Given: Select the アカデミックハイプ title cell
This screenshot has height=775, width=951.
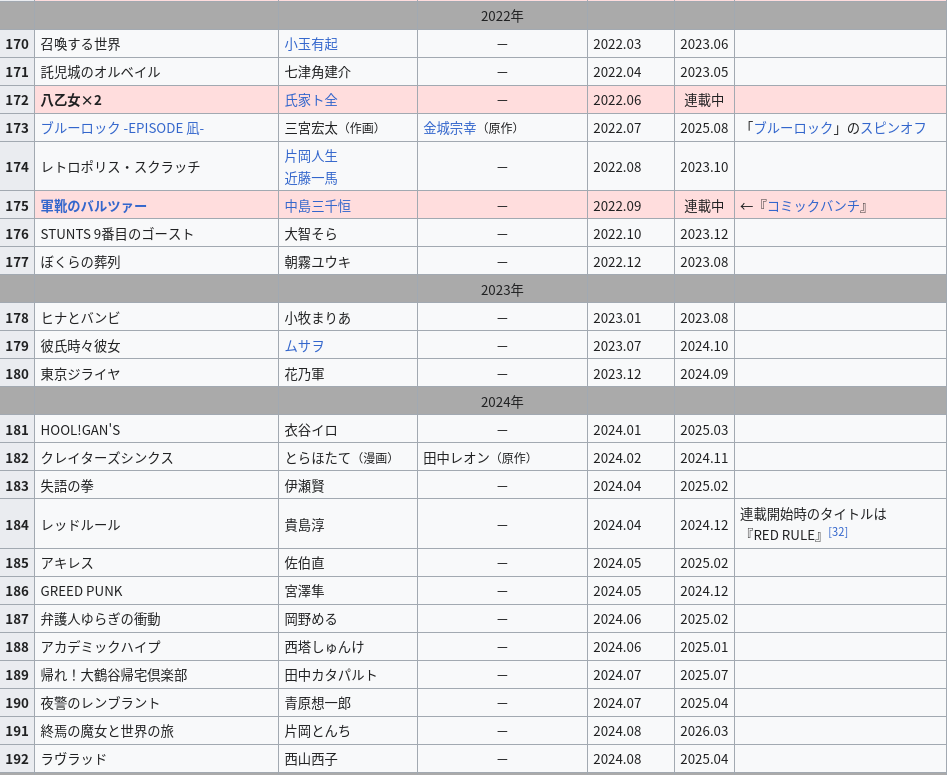Looking at the screenshot, I should (156, 646).
